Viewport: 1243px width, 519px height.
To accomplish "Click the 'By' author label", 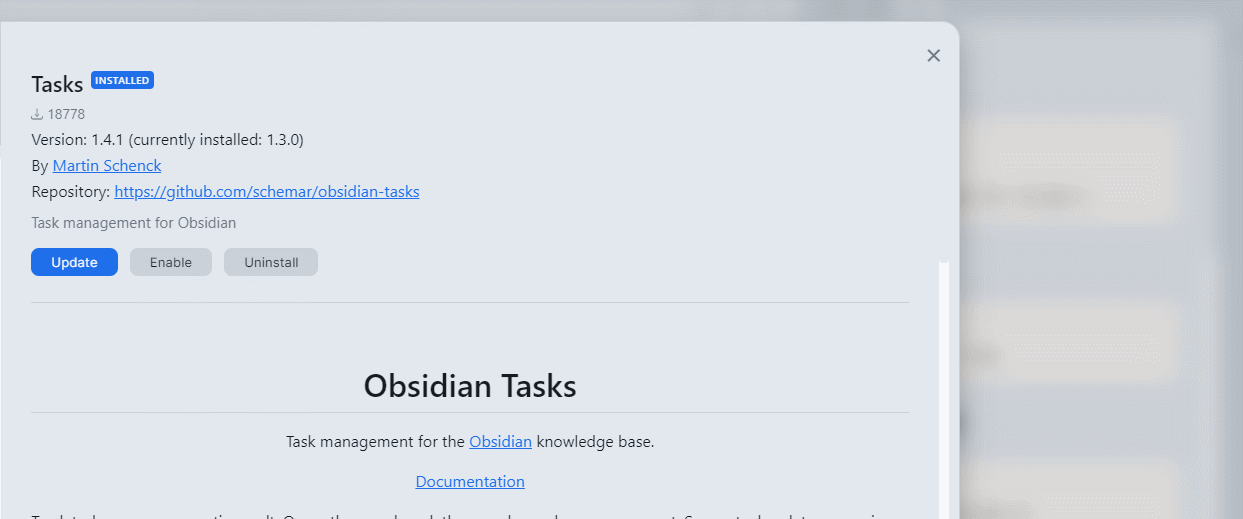I will (x=40, y=166).
